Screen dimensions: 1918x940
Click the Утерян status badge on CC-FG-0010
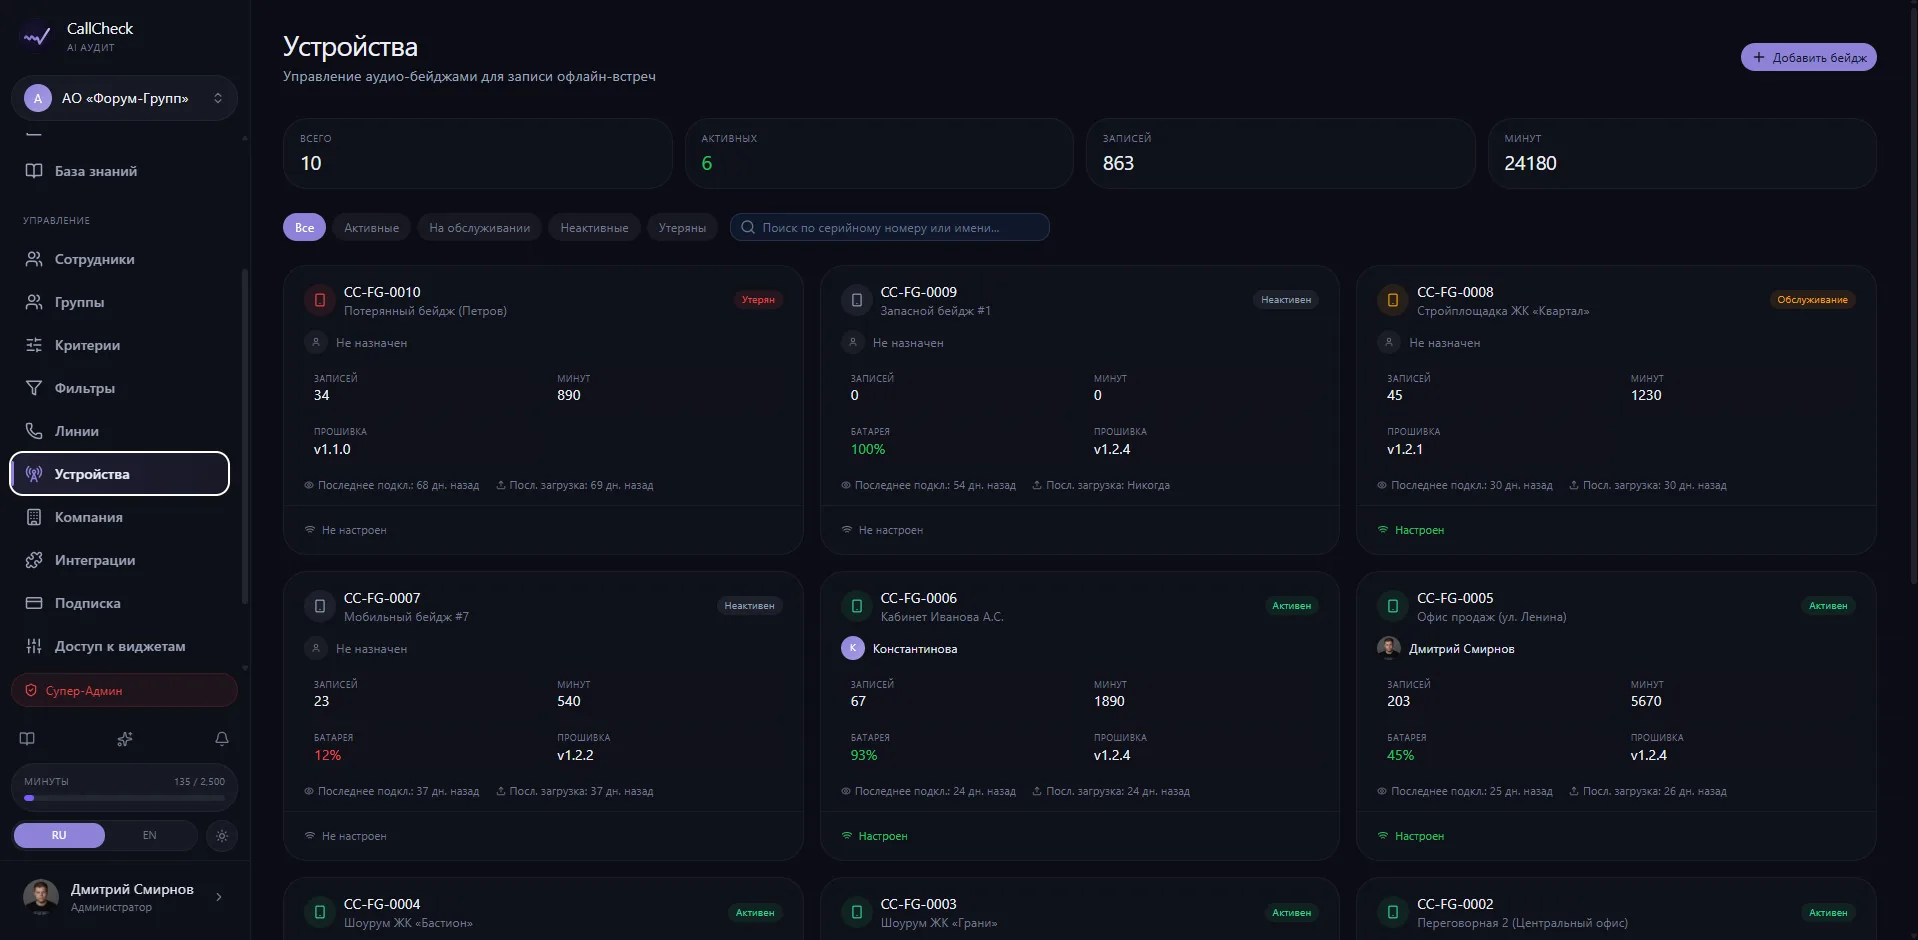click(x=758, y=300)
